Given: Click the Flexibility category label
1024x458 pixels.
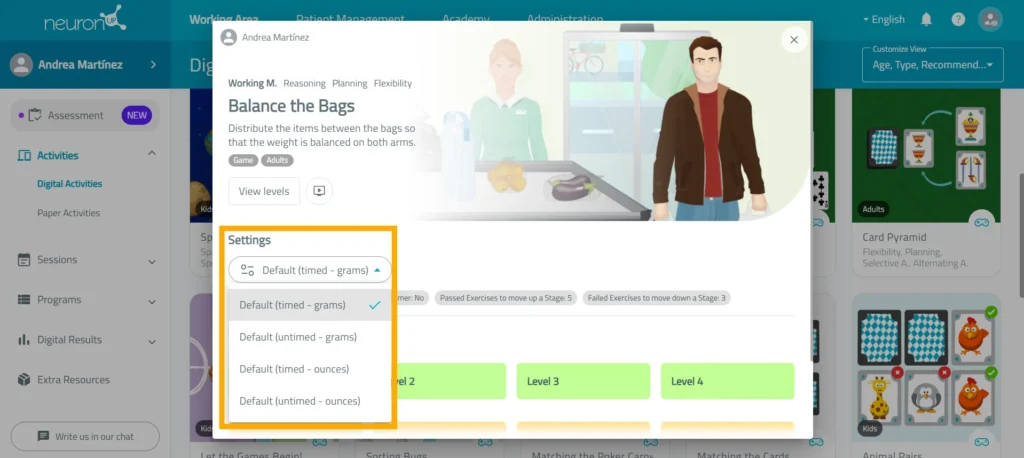Looking at the screenshot, I should click(x=393, y=84).
